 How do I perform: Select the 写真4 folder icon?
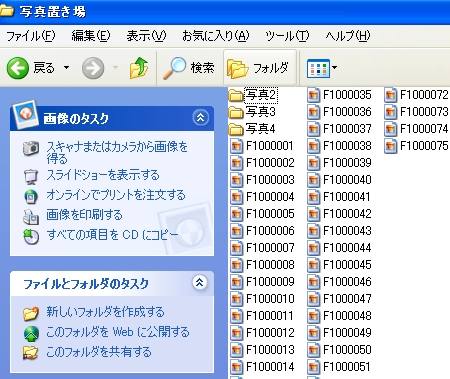(x=236, y=129)
